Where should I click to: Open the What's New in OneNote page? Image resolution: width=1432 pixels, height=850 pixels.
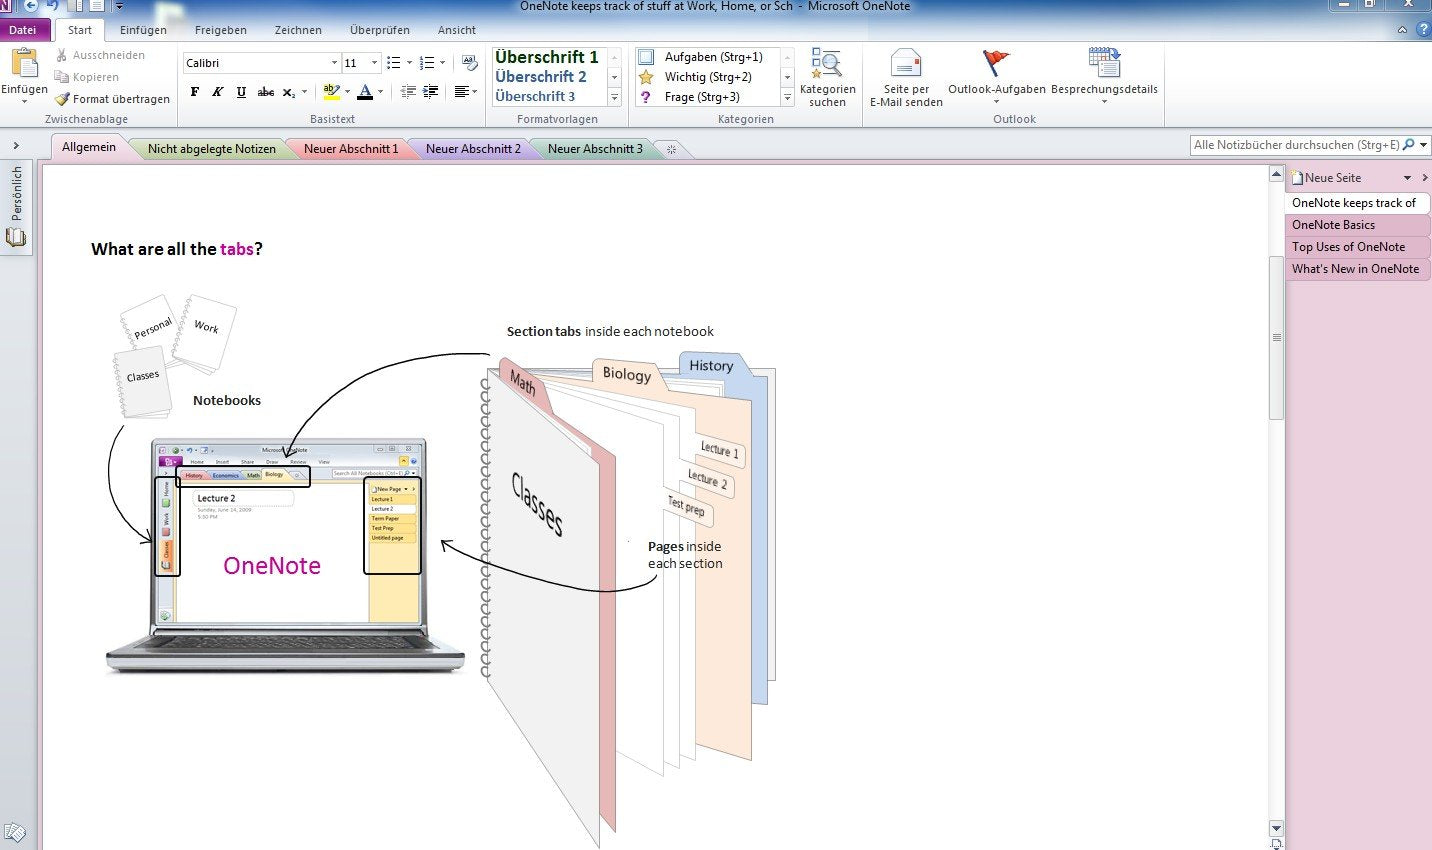(1357, 269)
